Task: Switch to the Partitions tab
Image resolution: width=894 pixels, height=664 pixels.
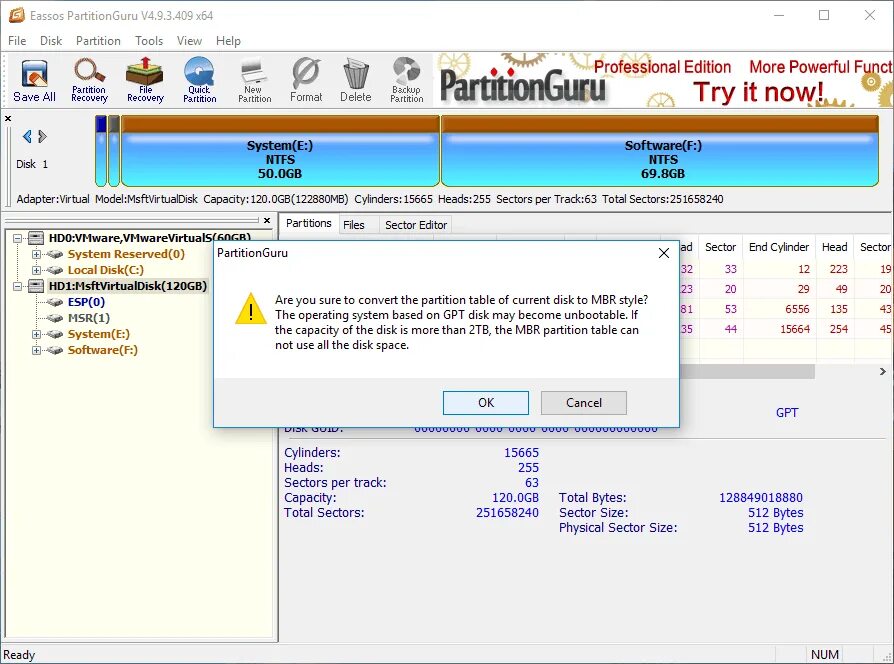Action: [x=308, y=223]
